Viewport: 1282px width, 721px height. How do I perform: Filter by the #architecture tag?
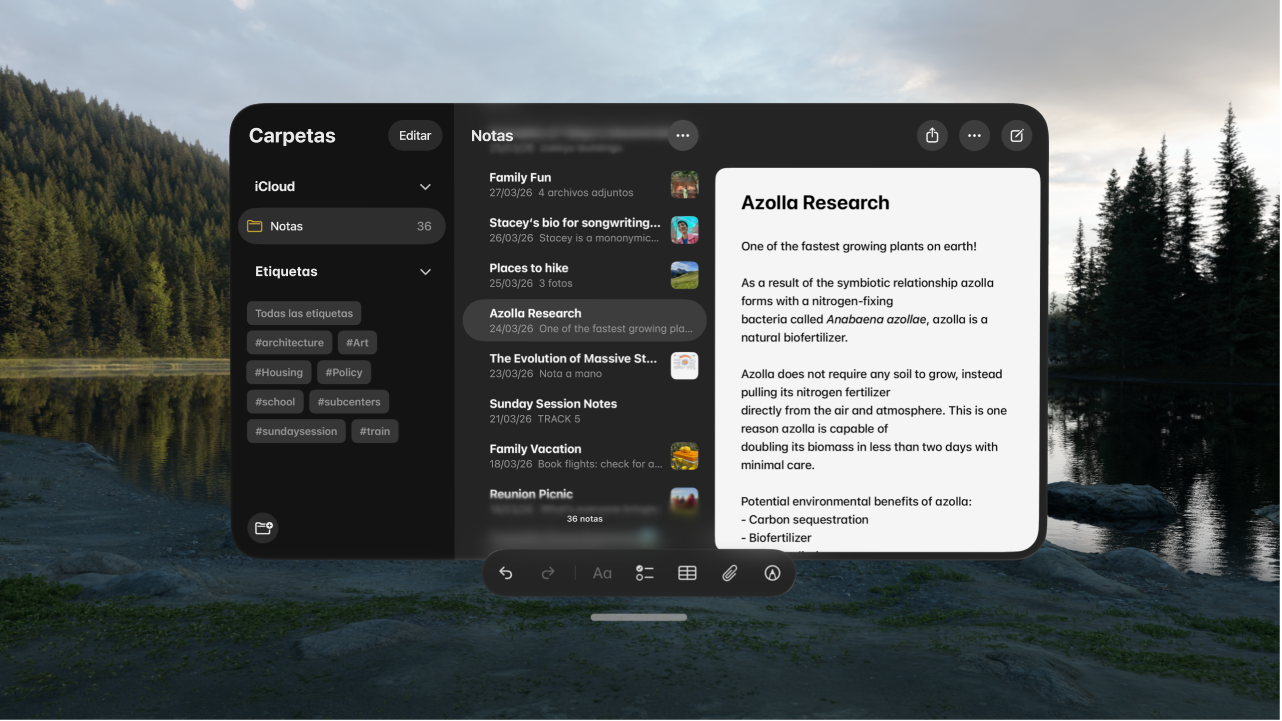(x=289, y=343)
